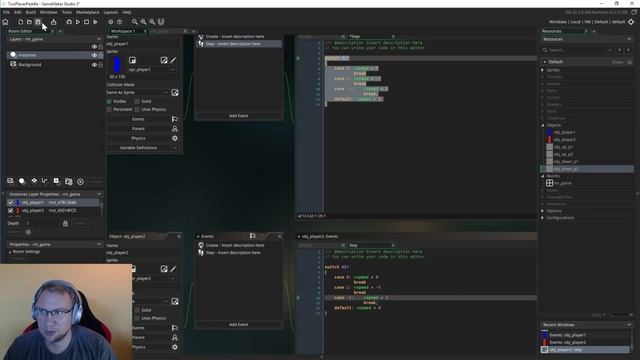Expand the Sprites resource folder

click(543, 70)
